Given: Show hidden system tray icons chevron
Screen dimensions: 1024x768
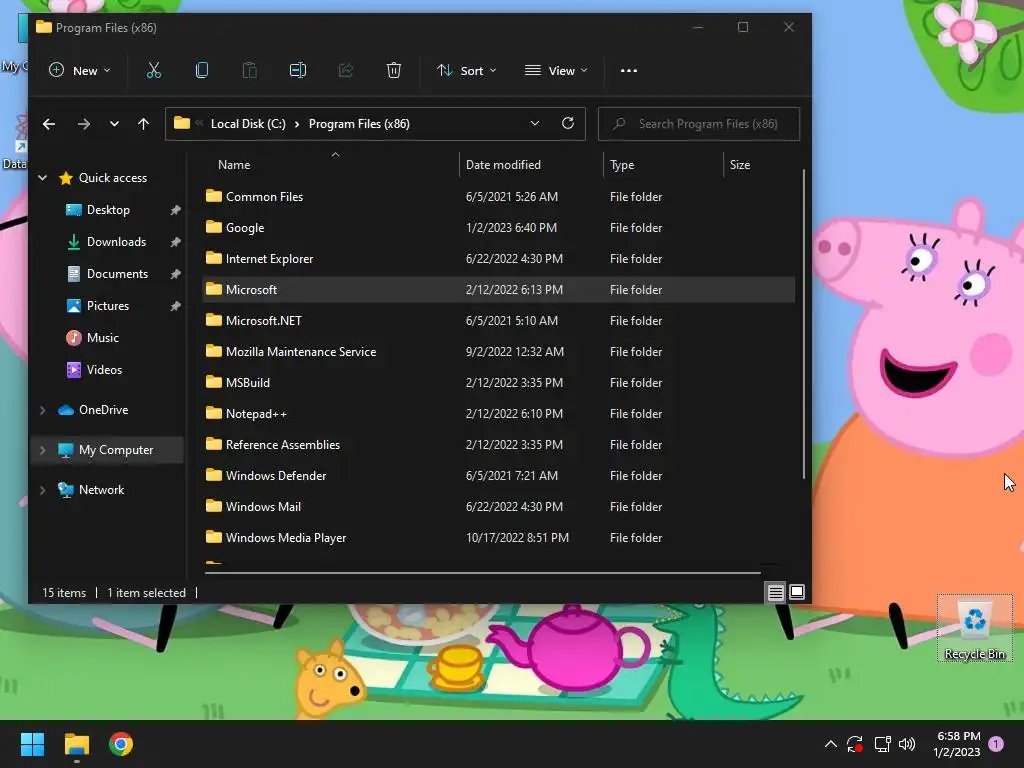Looking at the screenshot, I should coord(831,744).
